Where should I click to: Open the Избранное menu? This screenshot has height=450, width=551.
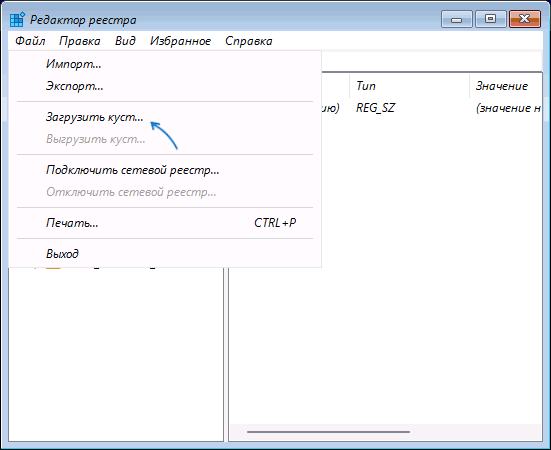(x=180, y=41)
